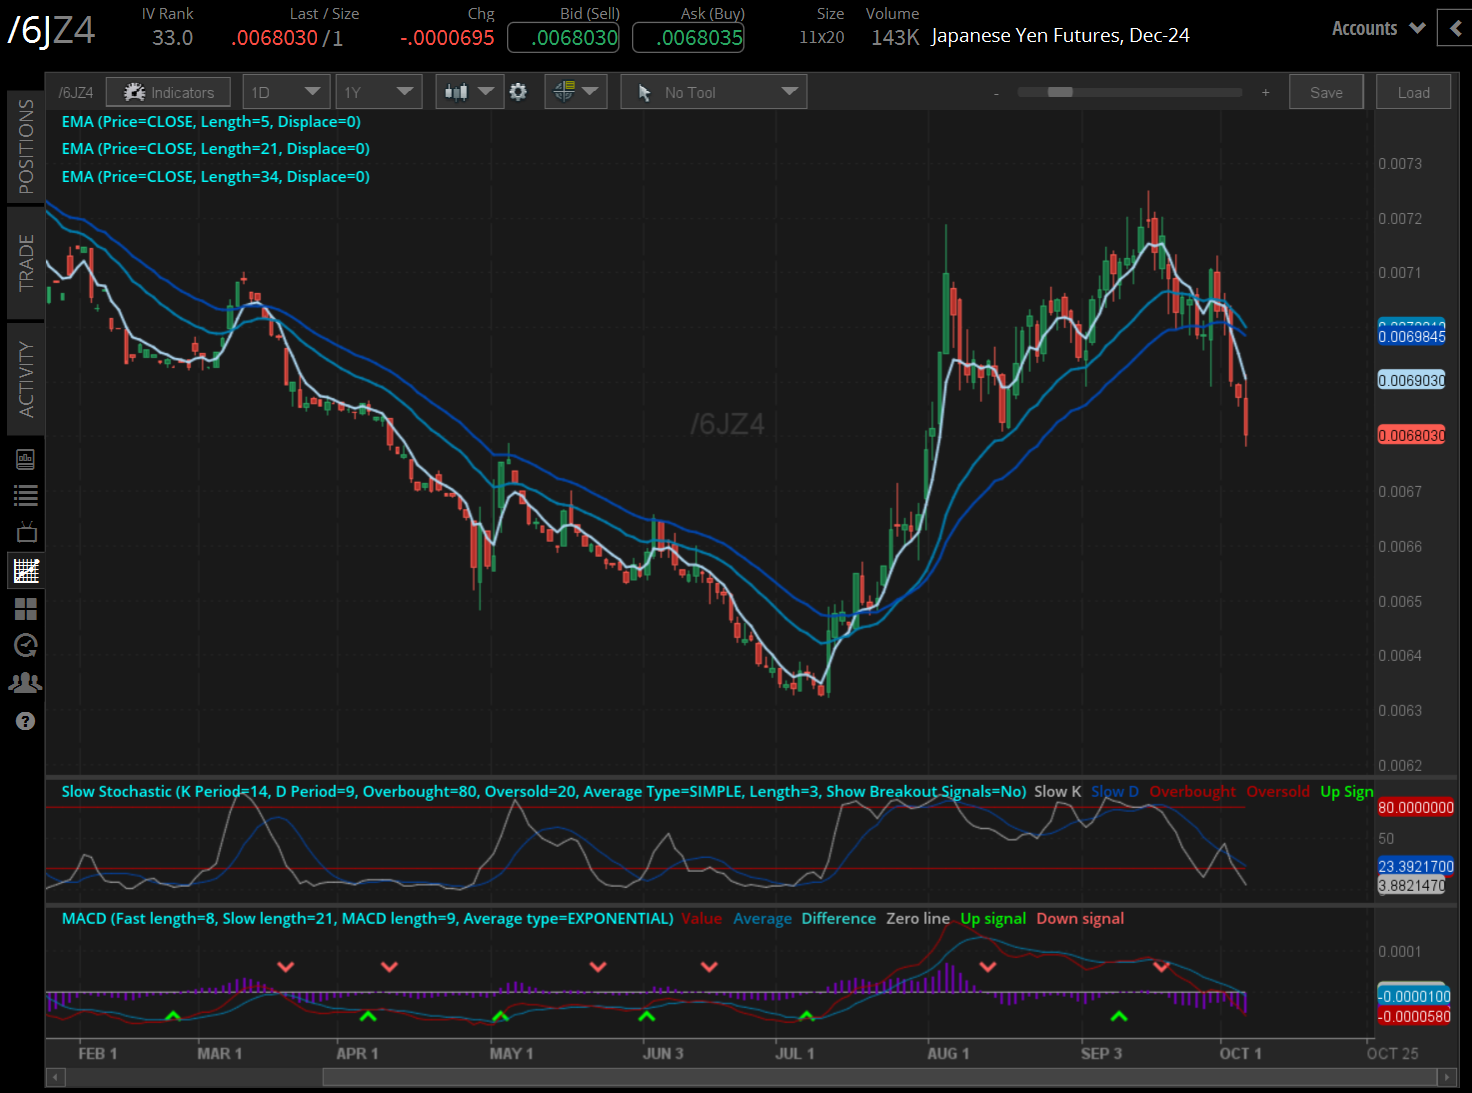The height and width of the screenshot is (1093, 1472).
Task: Open the book with bar chart icon
Action: pos(26,459)
